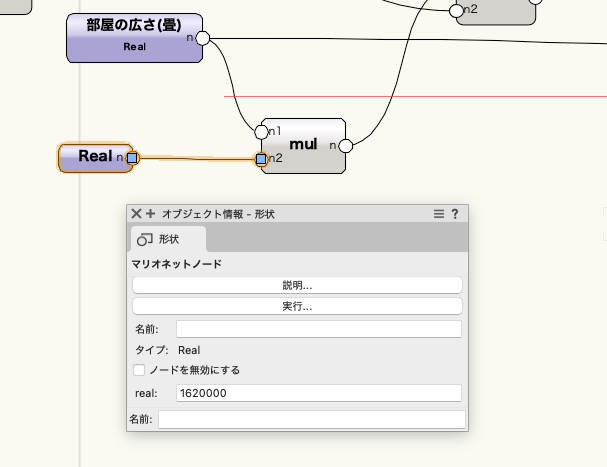Click the bottom 名前 field below real
The image size is (607, 467).
point(311,420)
